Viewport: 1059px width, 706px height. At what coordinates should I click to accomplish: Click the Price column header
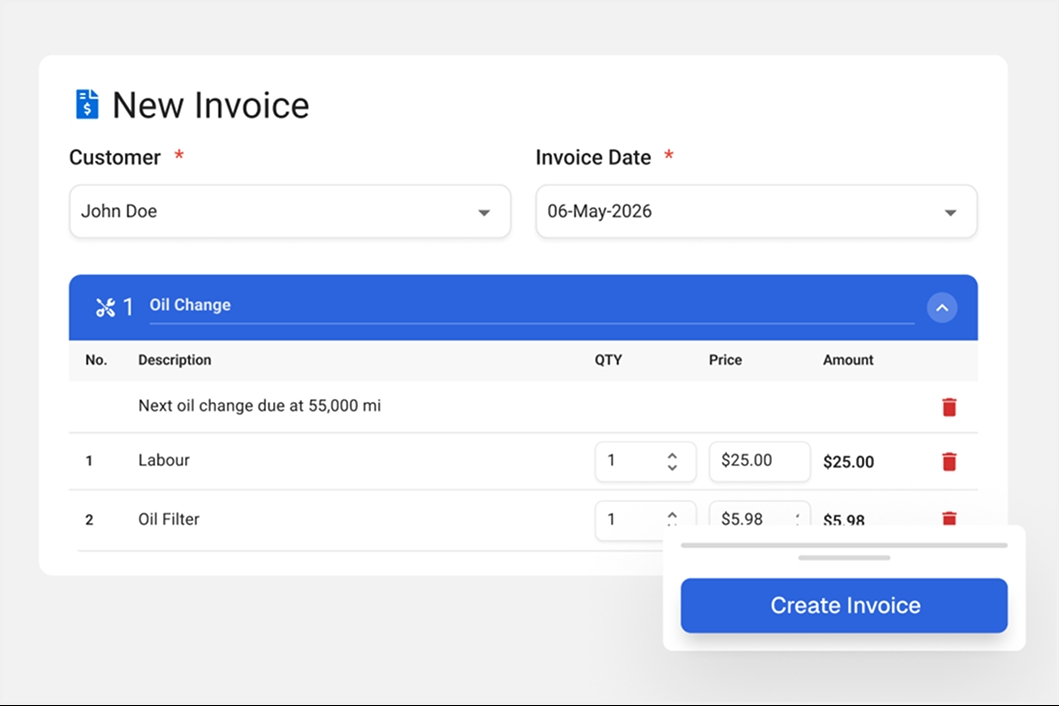click(725, 360)
